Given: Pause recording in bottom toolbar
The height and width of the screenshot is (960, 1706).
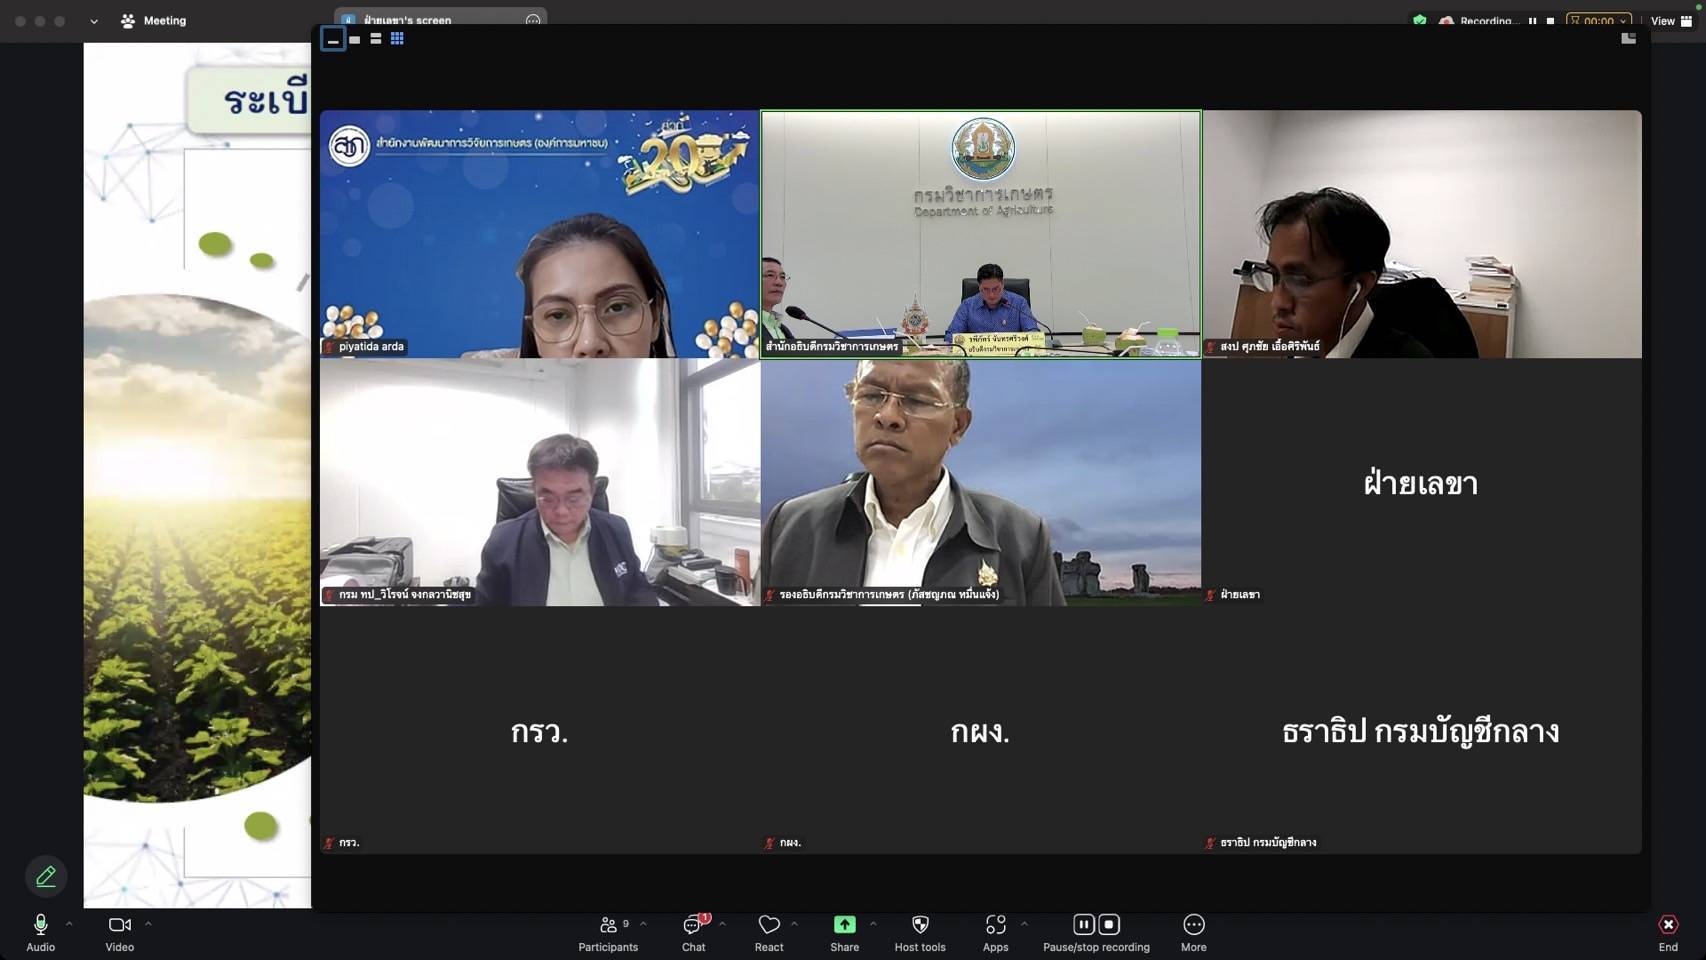Looking at the screenshot, I should click(1083, 925).
